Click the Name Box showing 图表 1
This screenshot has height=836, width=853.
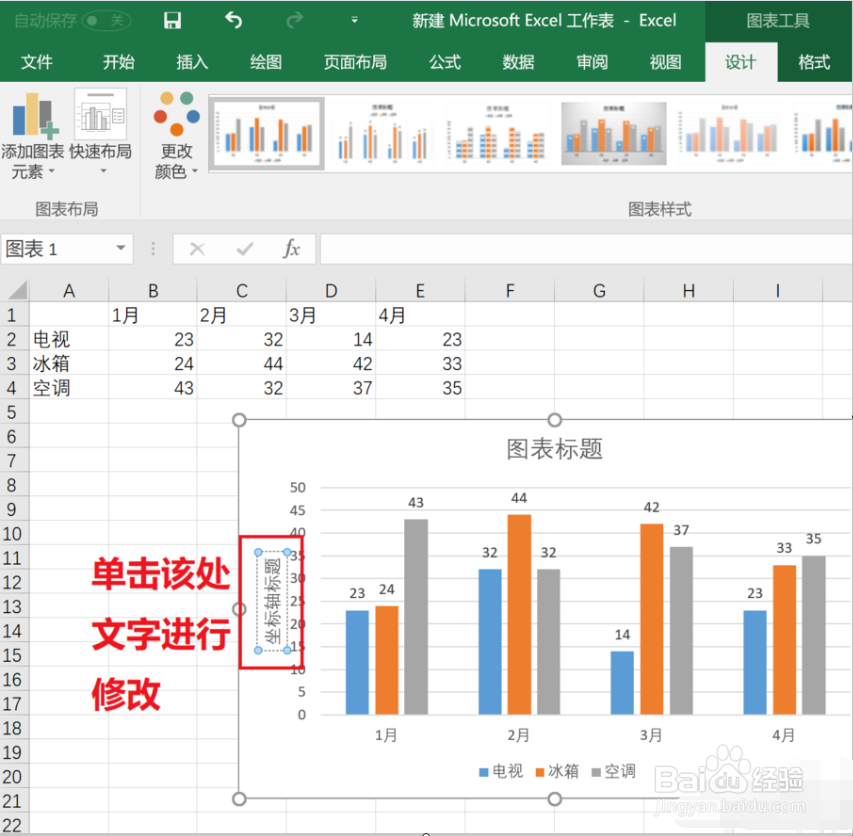pos(57,249)
